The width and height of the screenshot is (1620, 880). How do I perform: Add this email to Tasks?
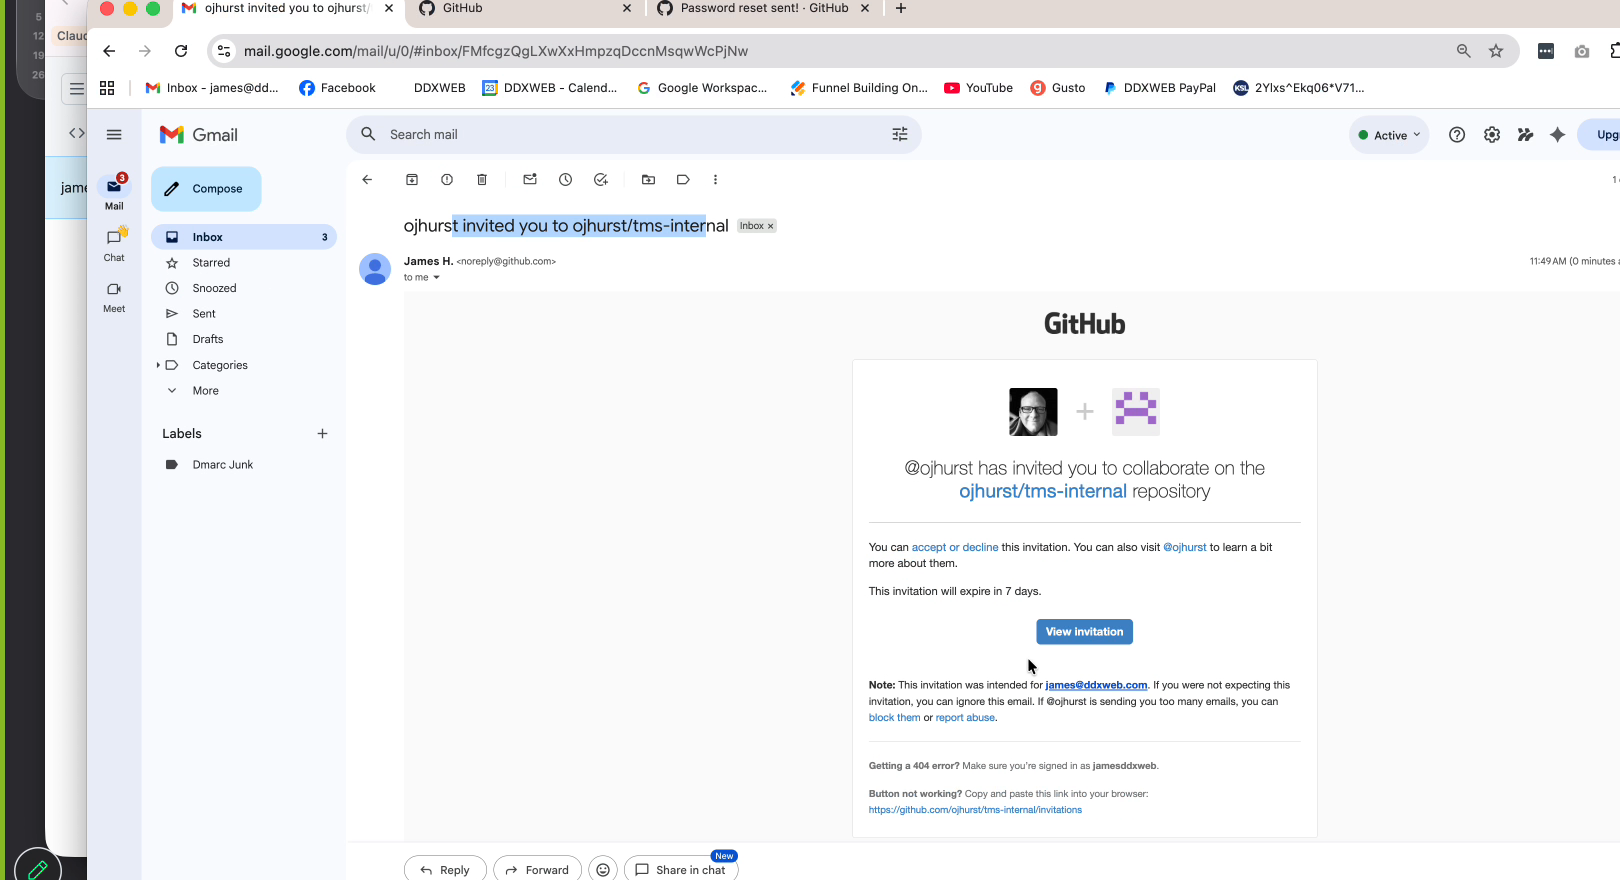pyautogui.click(x=601, y=180)
